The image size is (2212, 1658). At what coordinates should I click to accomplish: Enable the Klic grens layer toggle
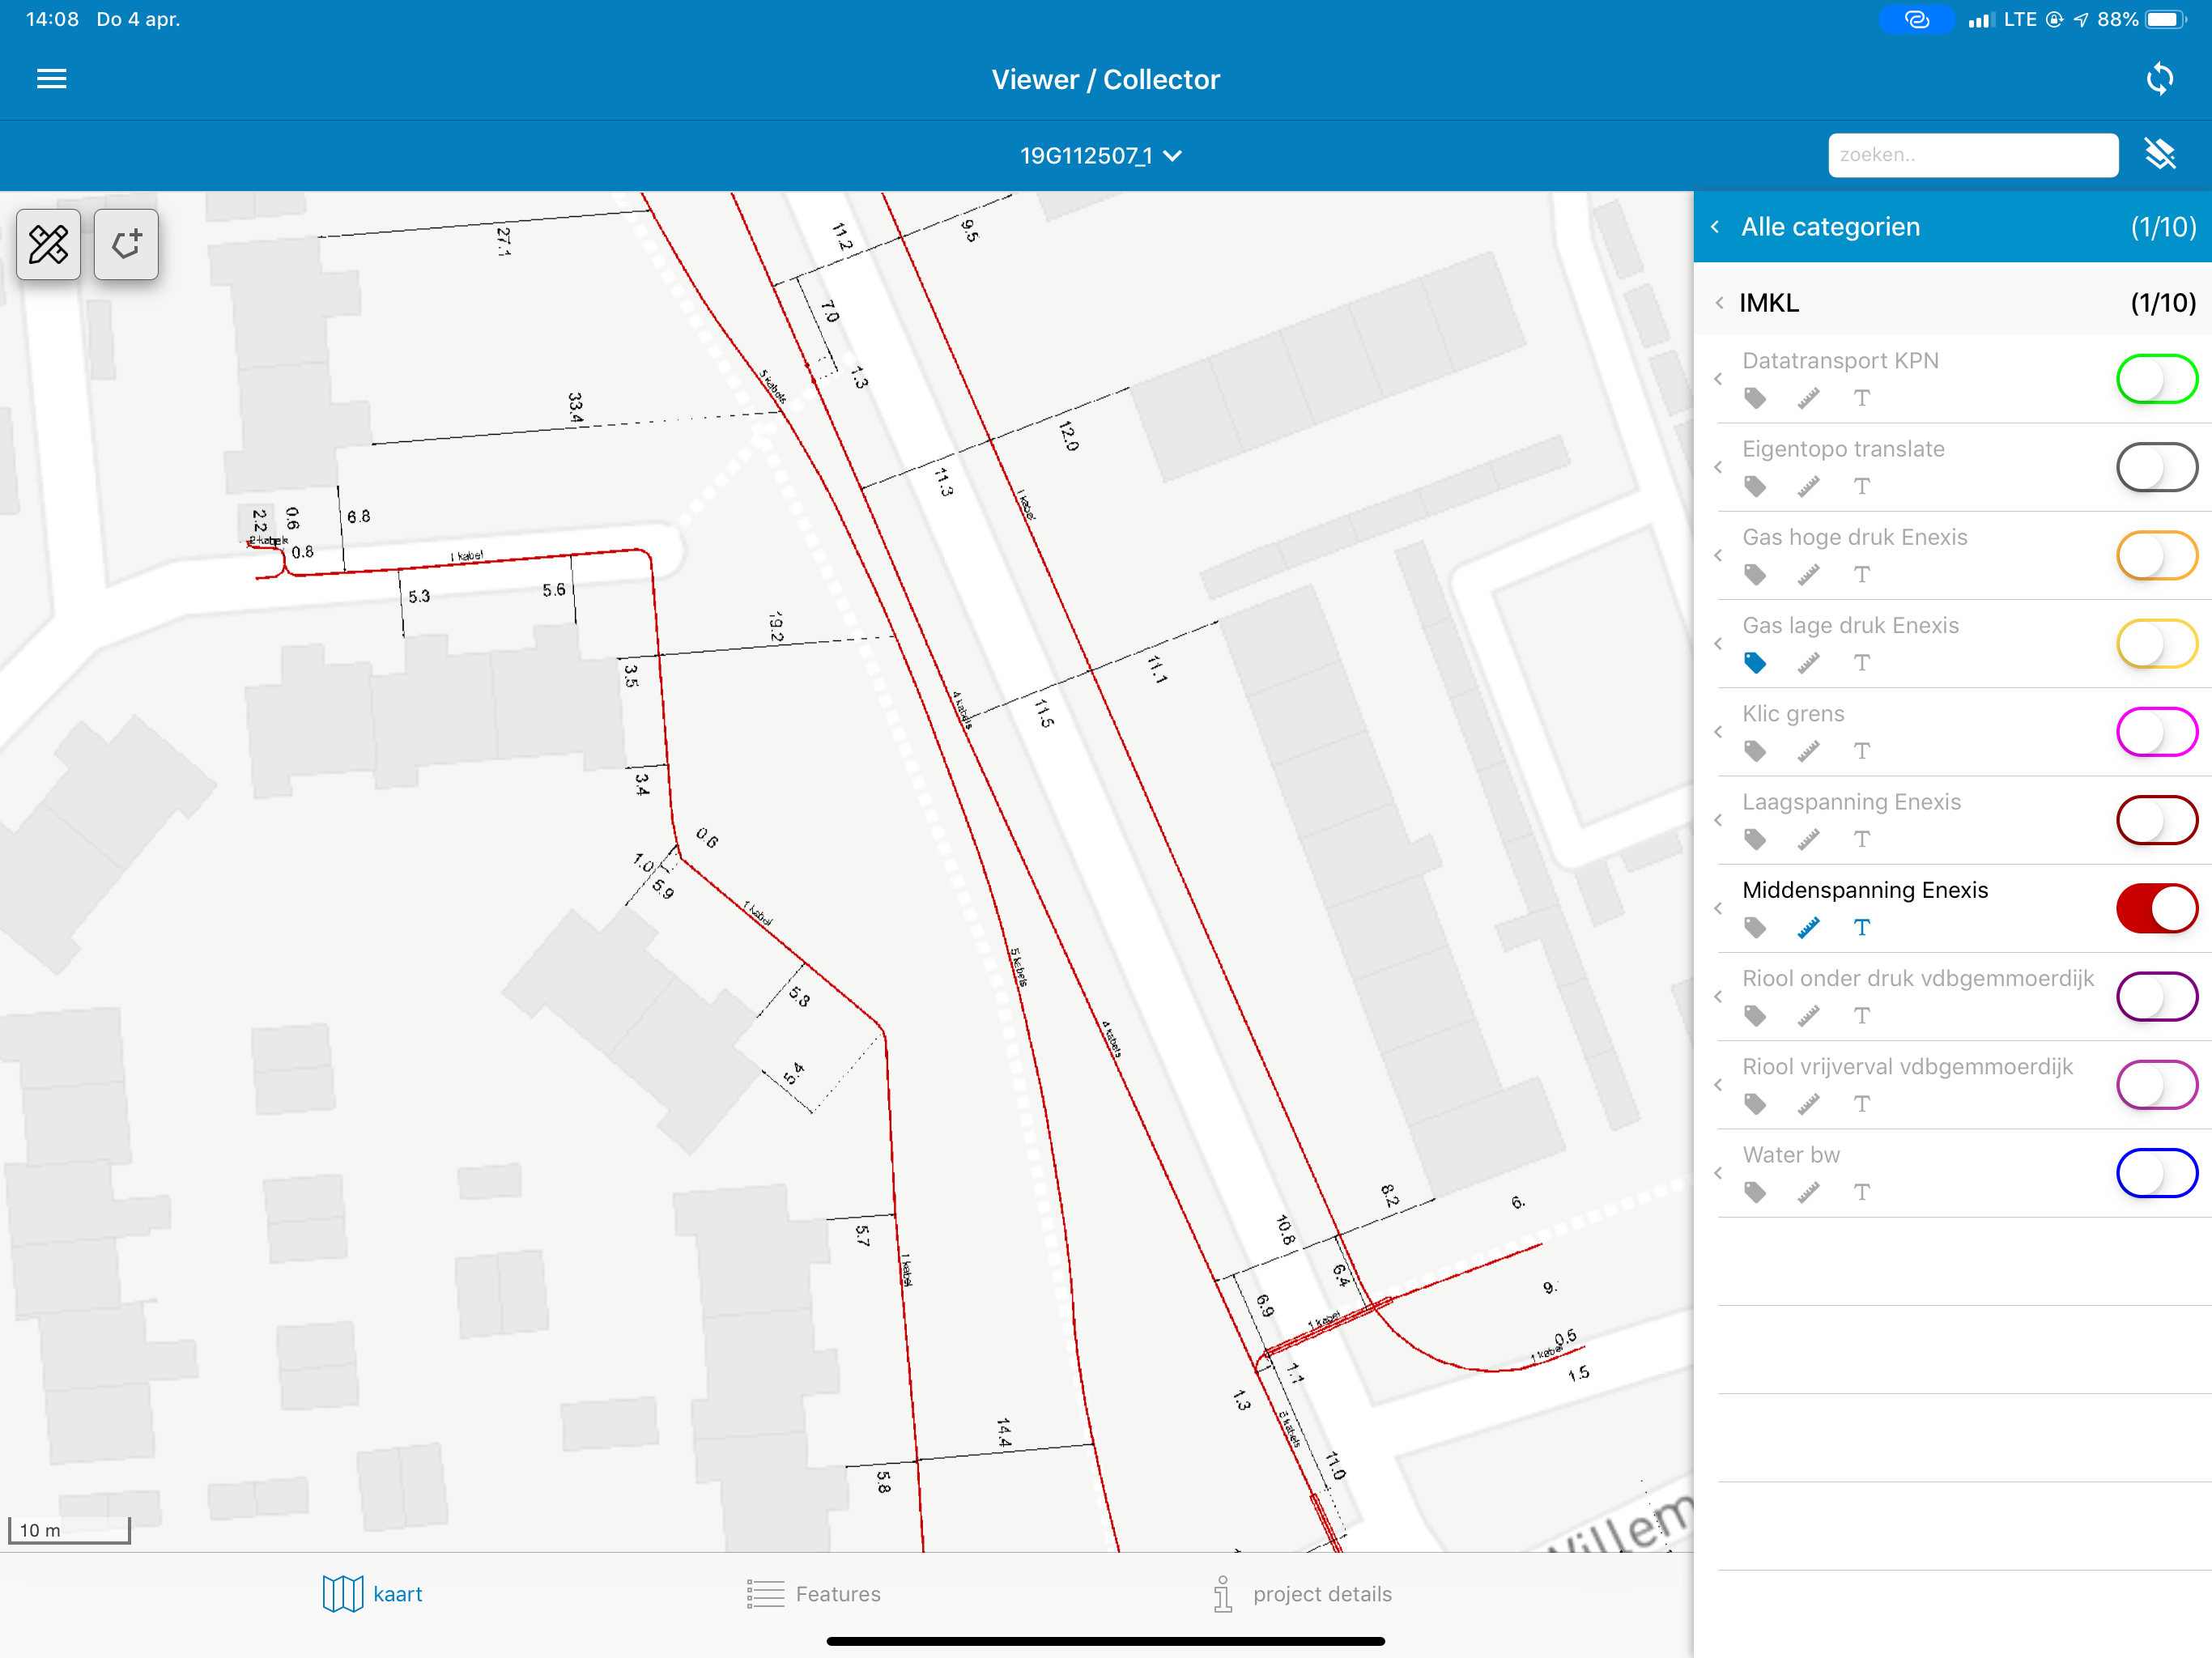point(2157,732)
